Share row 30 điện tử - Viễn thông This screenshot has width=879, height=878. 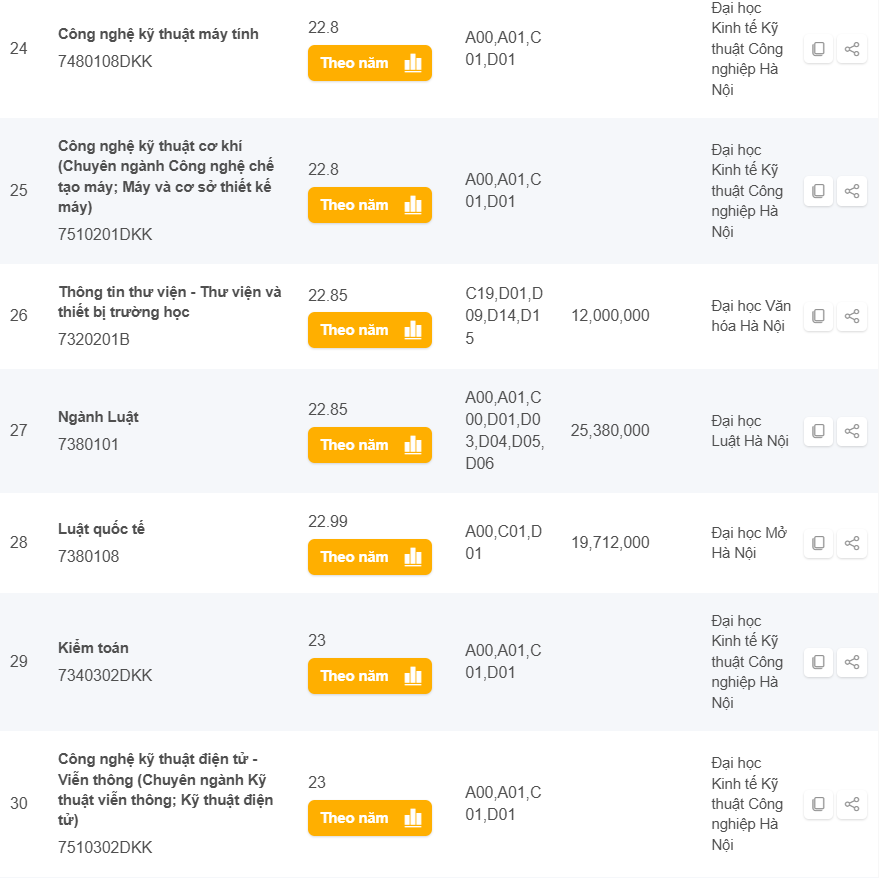coord(852,804)
